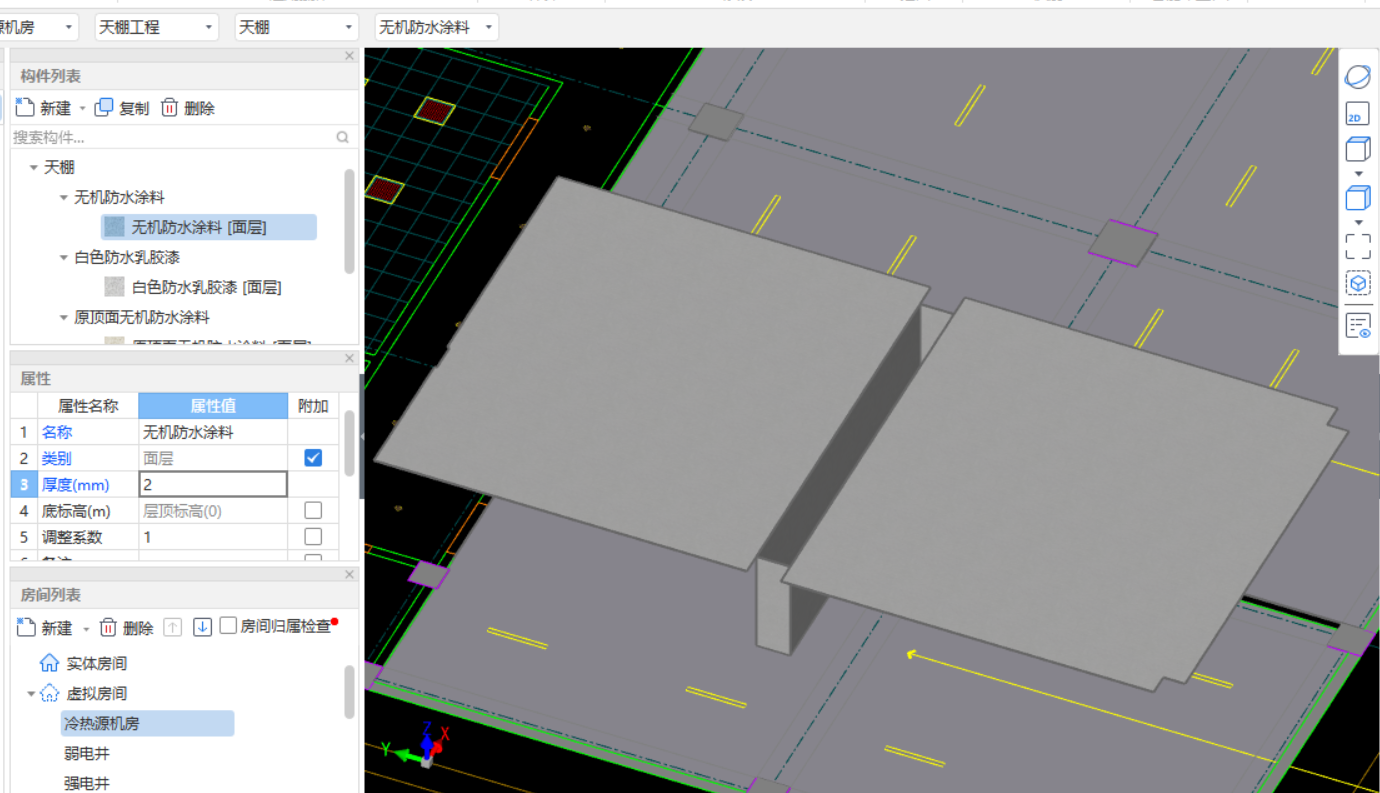Image resolution: width=1380 pixels, height=793 pixels.
Task: Check the 附加 checkbox for 调整系数
Action: pyautogui.click(x=313, y=537)
